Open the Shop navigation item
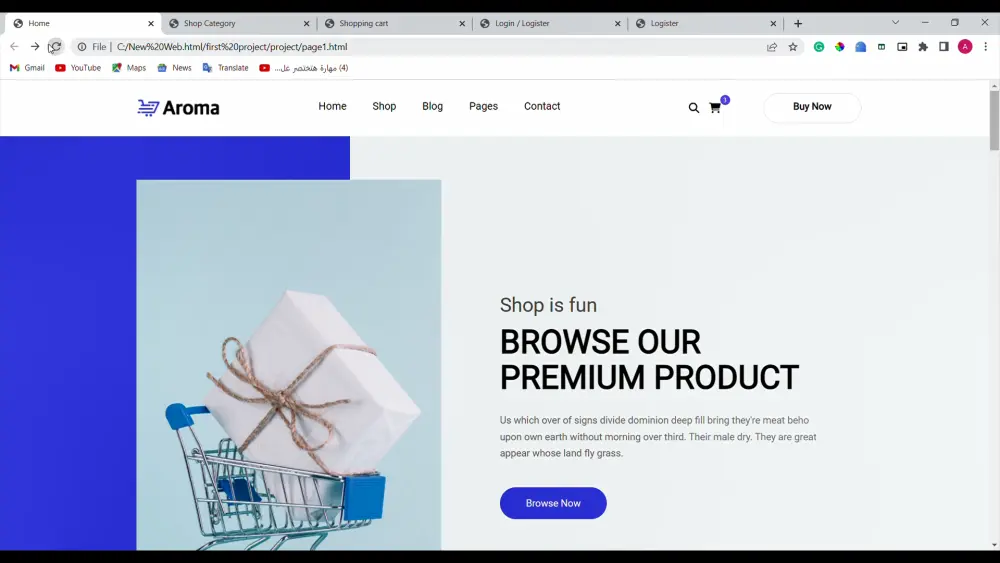The height and width of the screenshot is (563, 1000). 384,106
